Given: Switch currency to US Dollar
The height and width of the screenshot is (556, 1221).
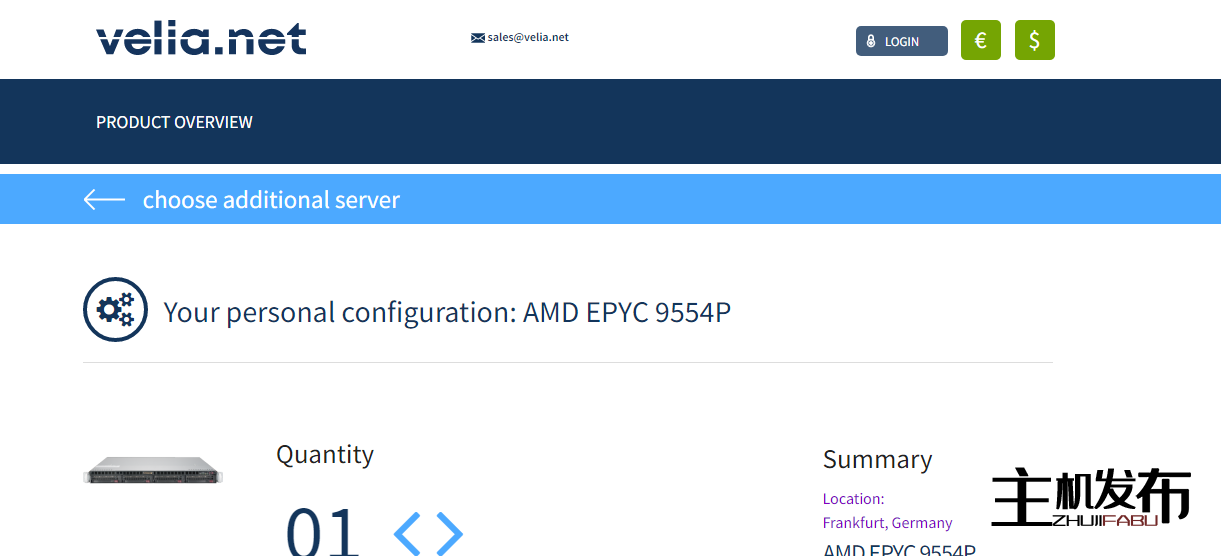Looking at the screenshot, I should (1034, 40).
